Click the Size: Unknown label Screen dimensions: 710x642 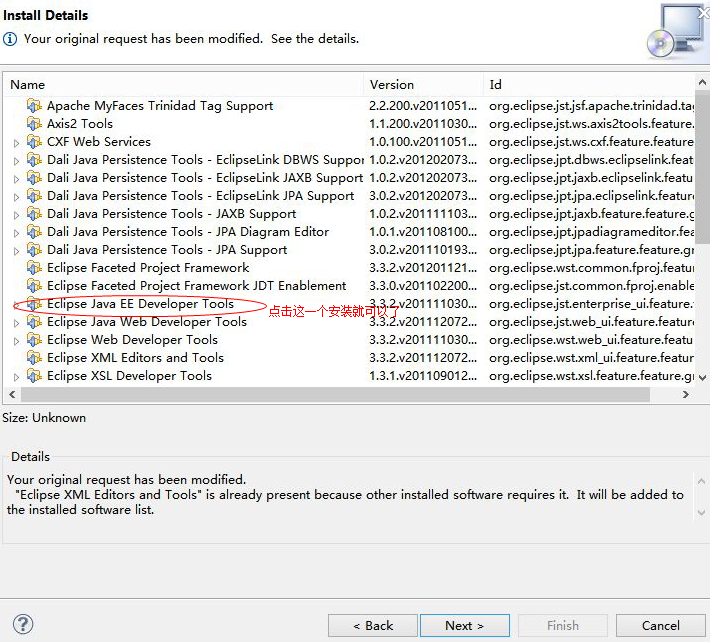(44, 417)
